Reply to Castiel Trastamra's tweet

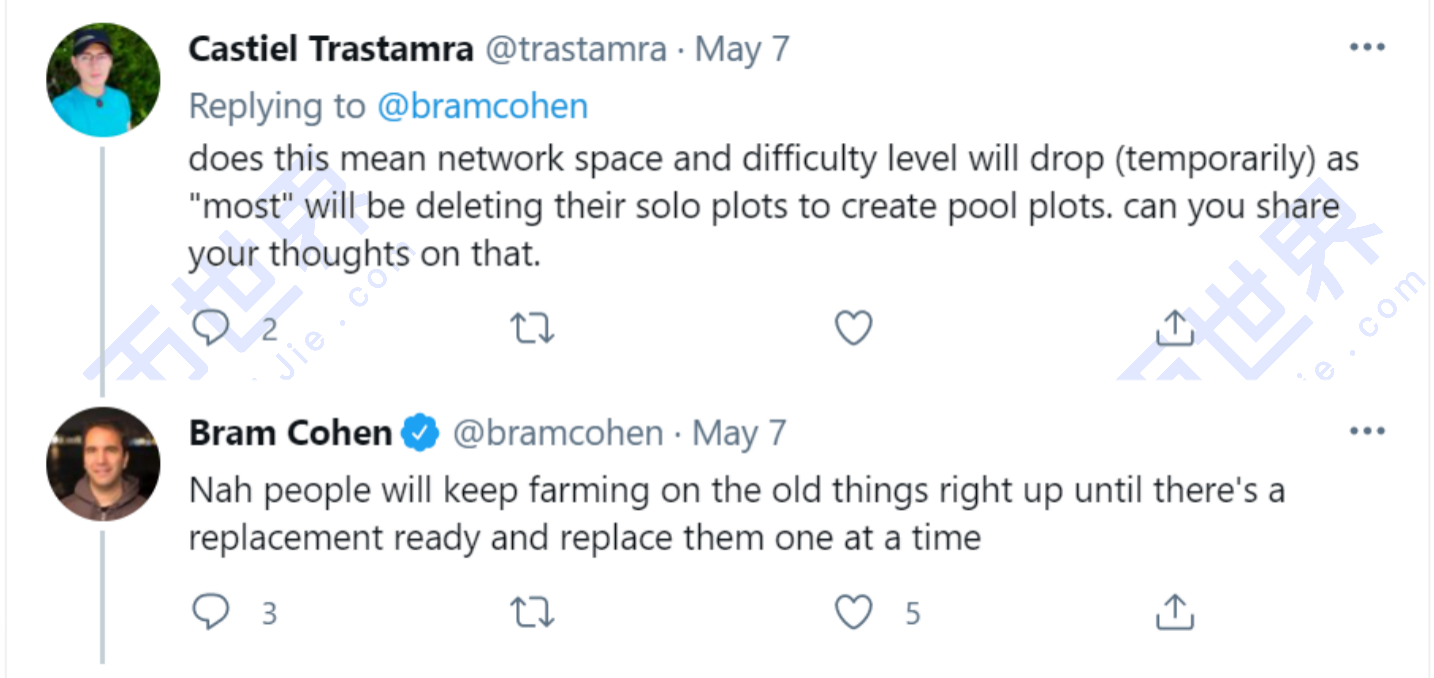pos(211,328)
